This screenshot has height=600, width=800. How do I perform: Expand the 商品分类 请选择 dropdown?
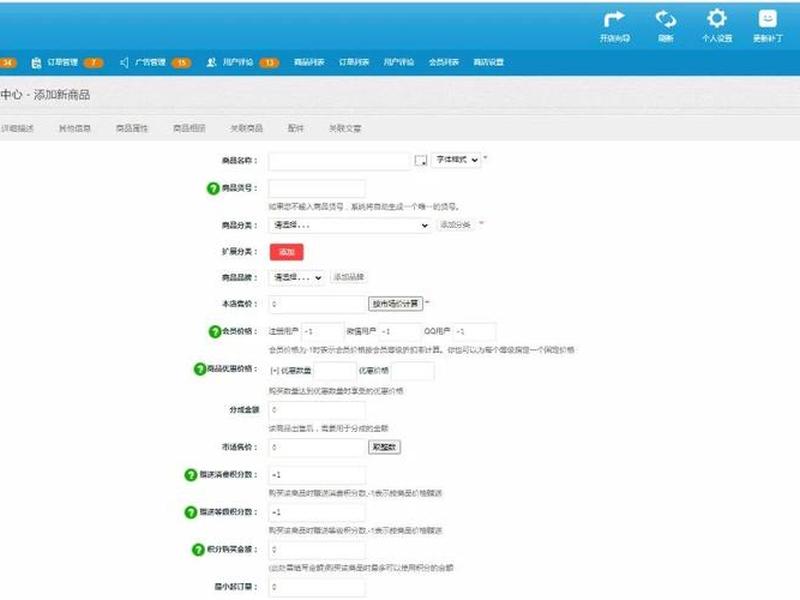pos(350,225)
